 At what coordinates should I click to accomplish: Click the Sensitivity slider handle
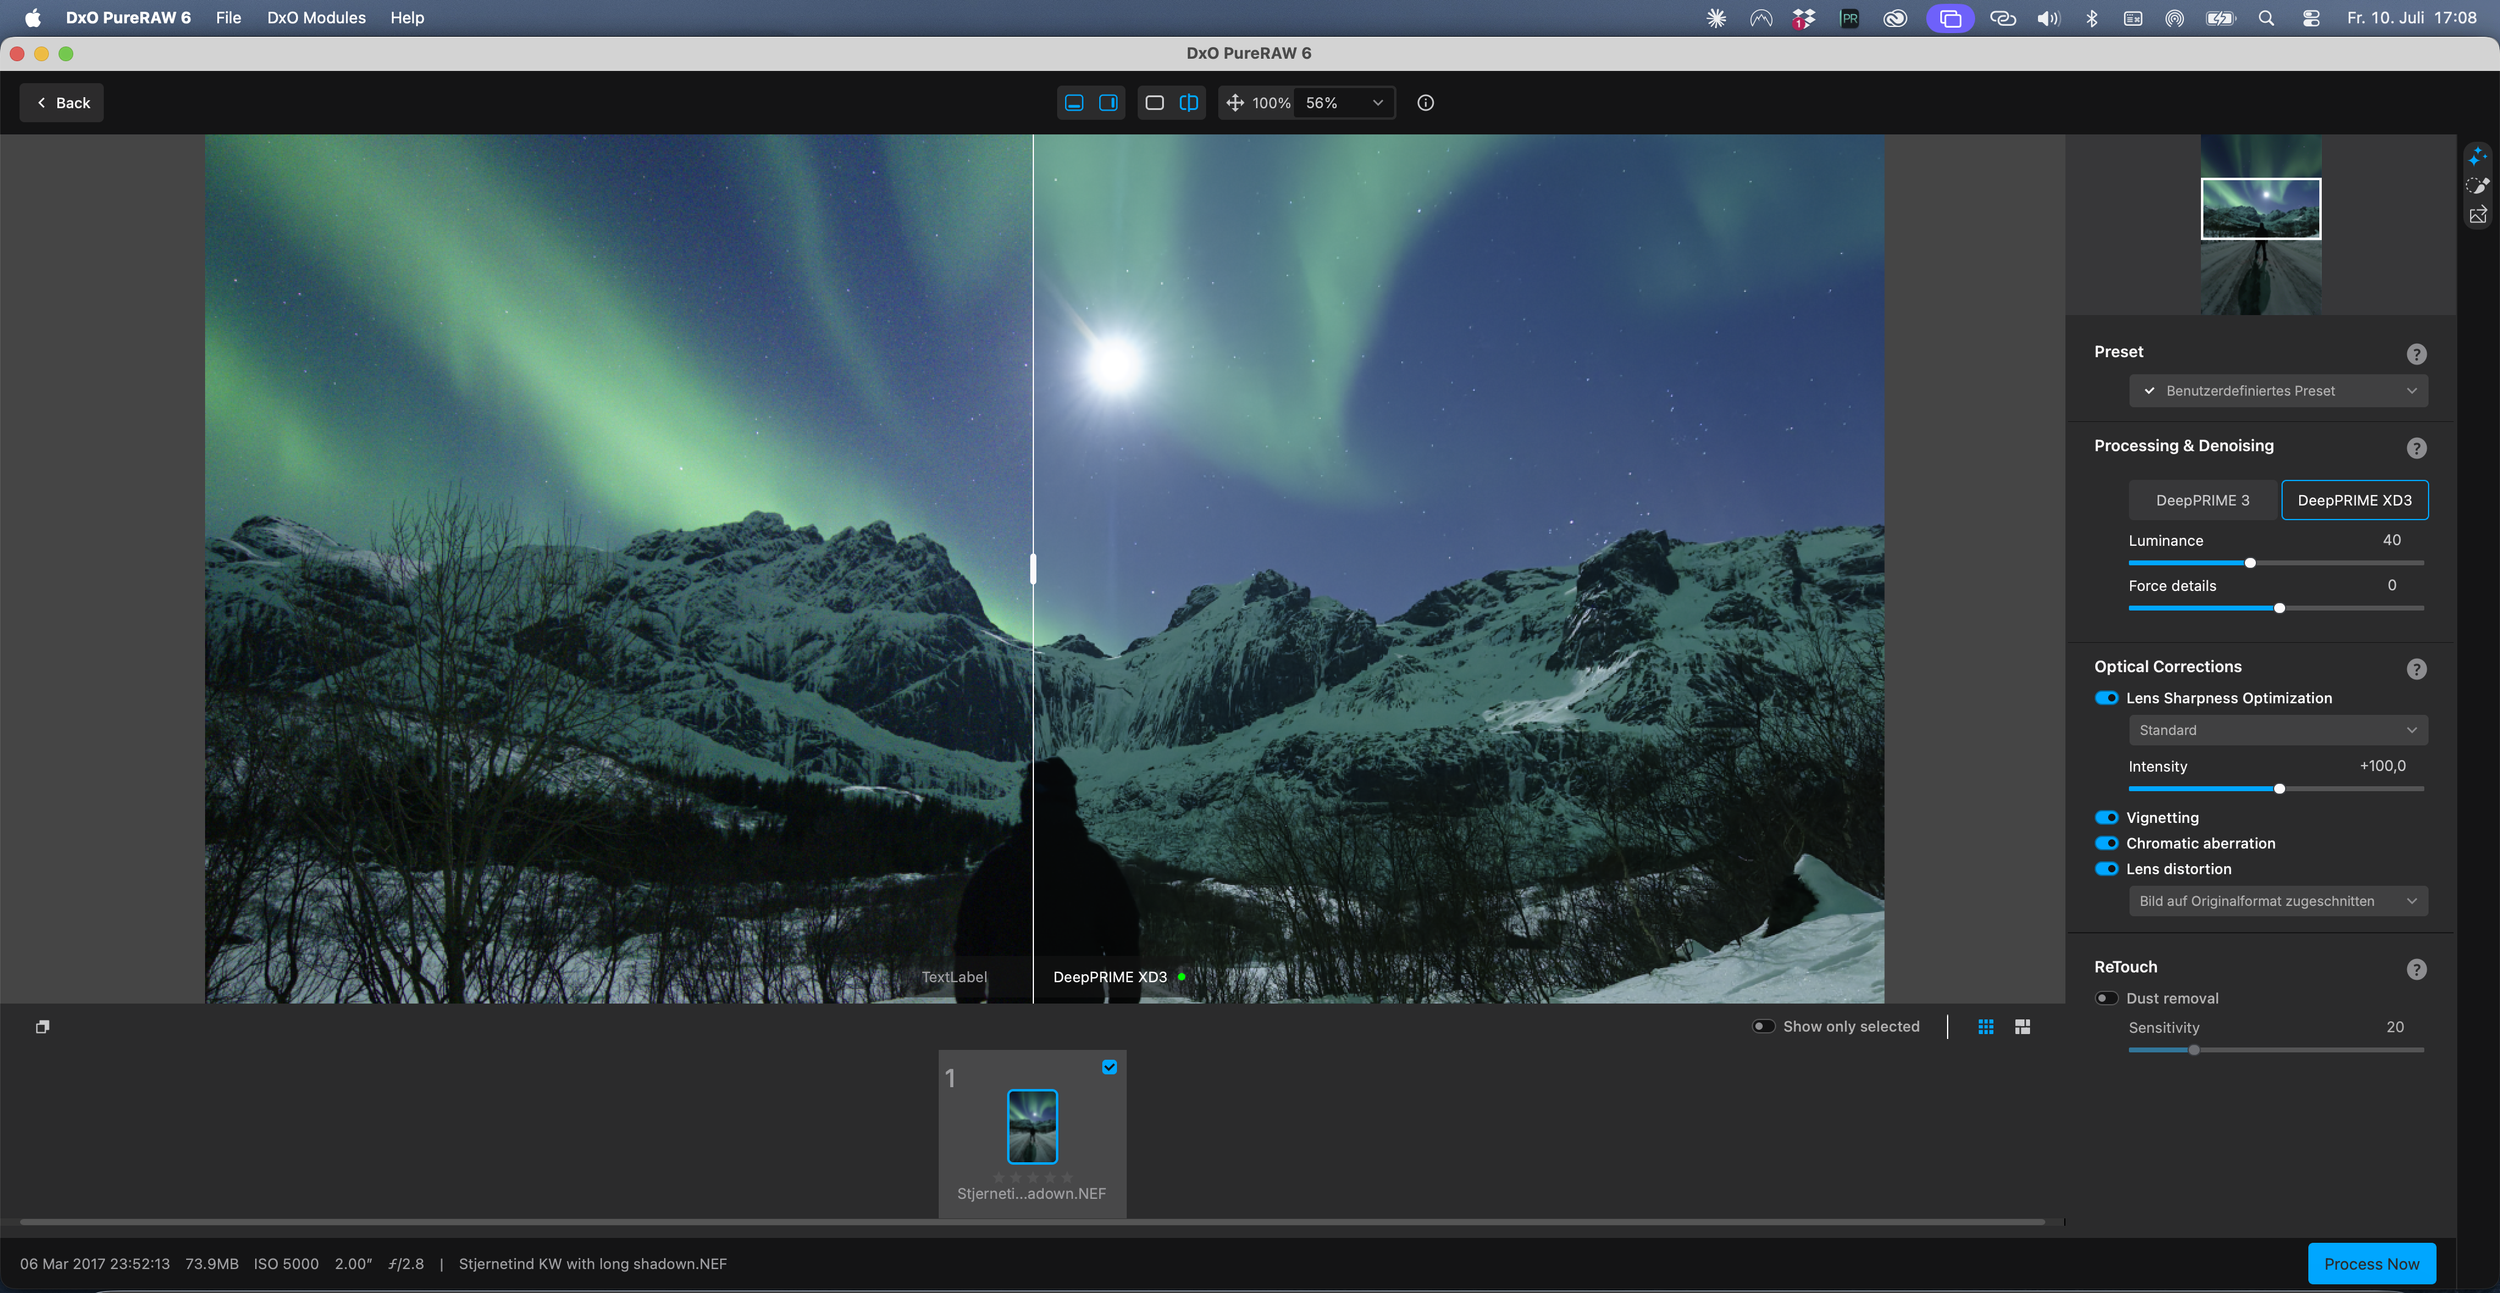point(2194,1050)
